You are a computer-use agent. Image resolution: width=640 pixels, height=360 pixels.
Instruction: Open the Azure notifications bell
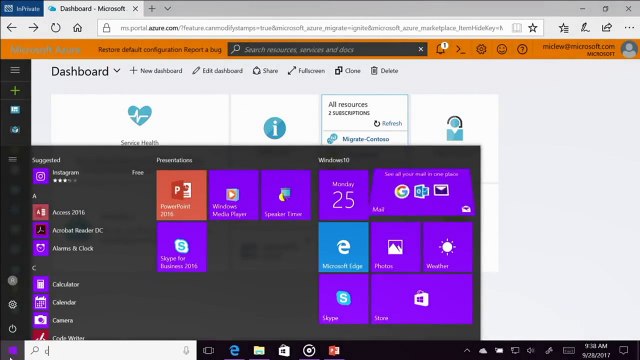441,49
